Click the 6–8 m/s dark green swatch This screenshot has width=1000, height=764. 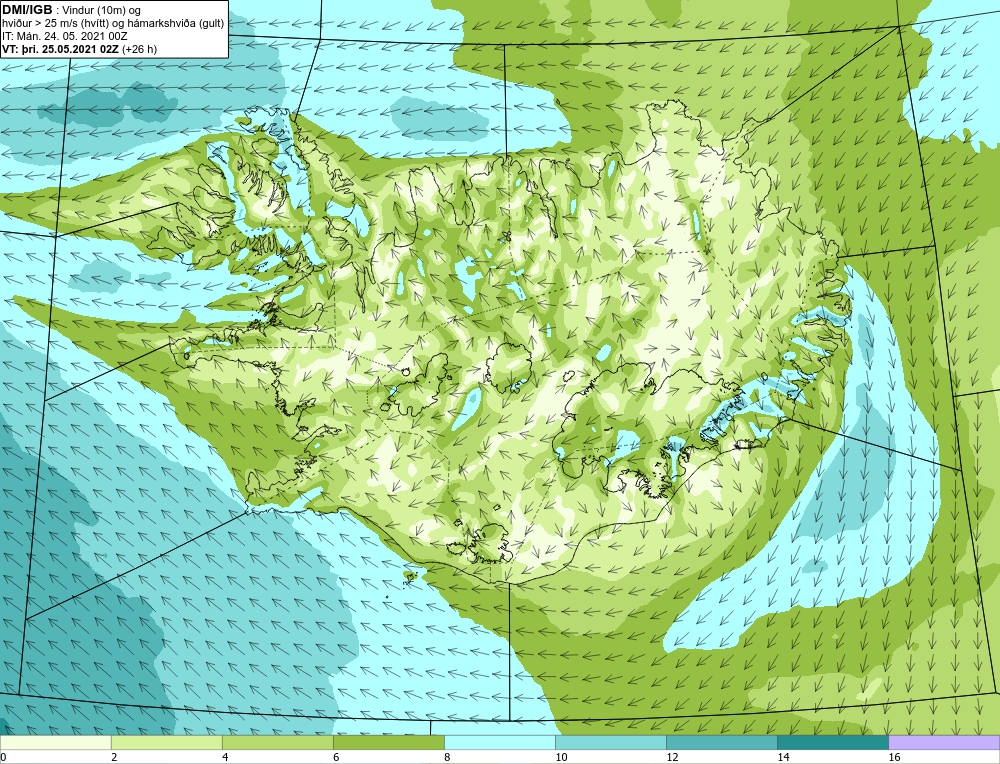coord(388,742)
